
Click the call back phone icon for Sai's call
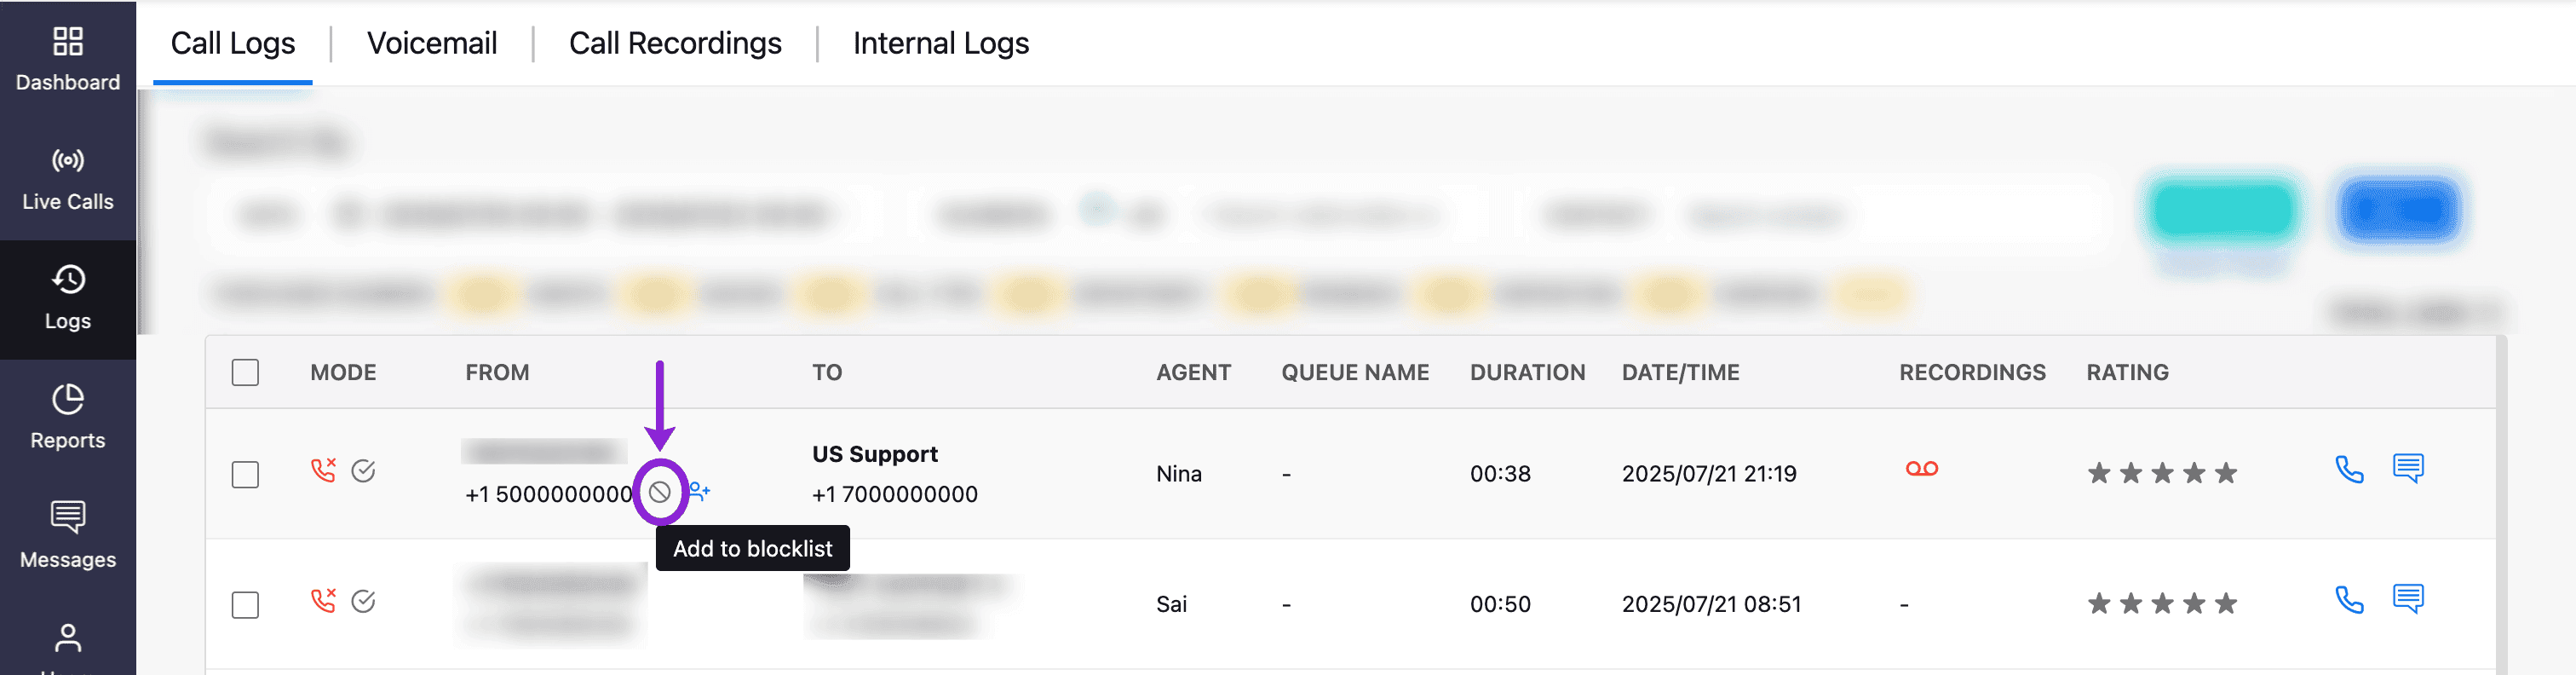pyautogui.click(x=2348, y=600)
